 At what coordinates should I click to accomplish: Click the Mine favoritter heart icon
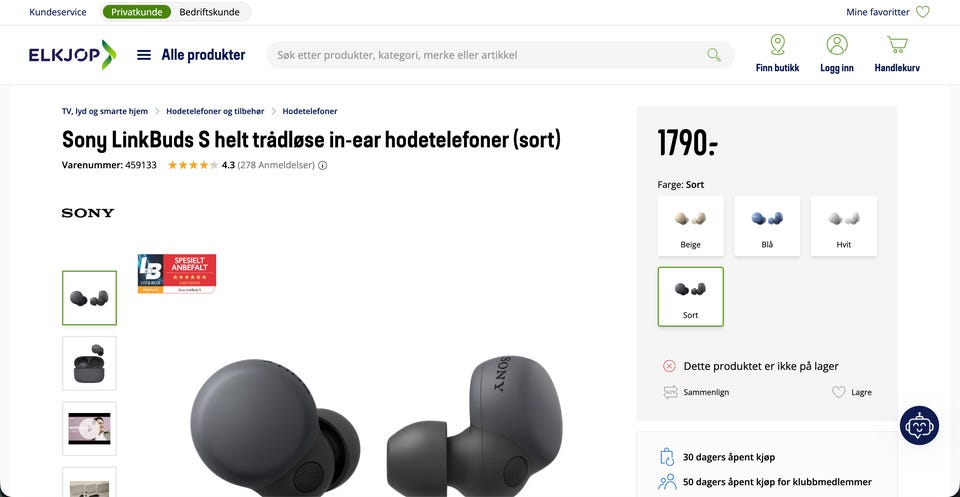(922, 12)
